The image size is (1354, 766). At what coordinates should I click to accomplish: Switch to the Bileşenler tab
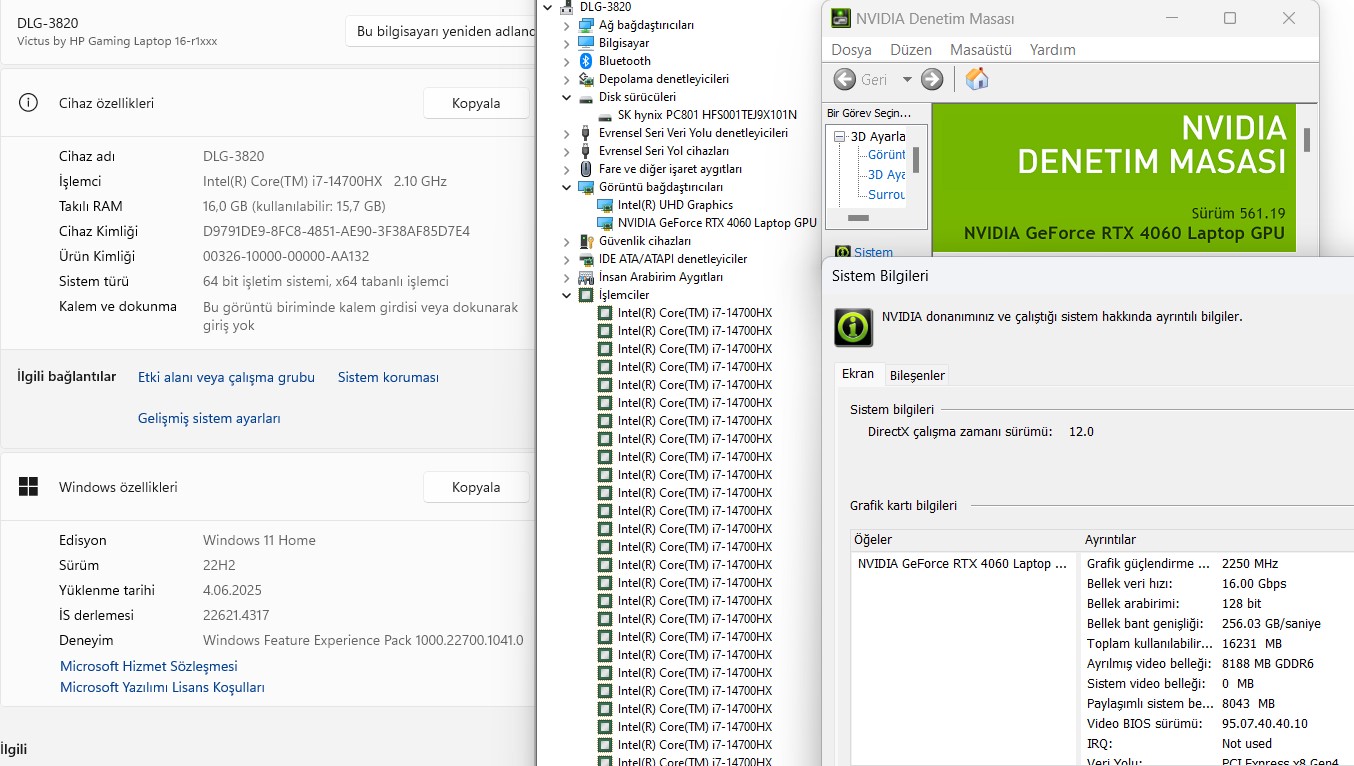click(x=917, y=375)
